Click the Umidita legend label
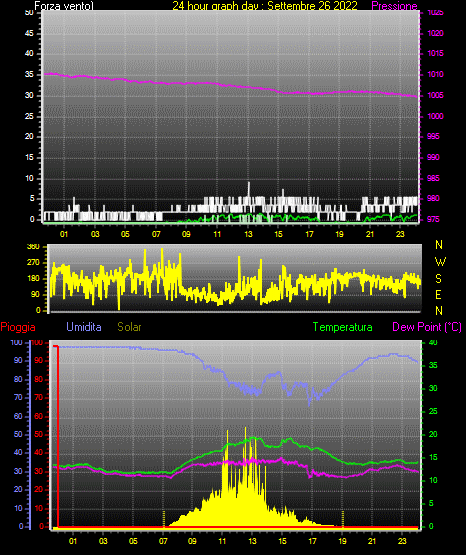The height and width of the screenshot is (555, 466). [x=84, y=327]
